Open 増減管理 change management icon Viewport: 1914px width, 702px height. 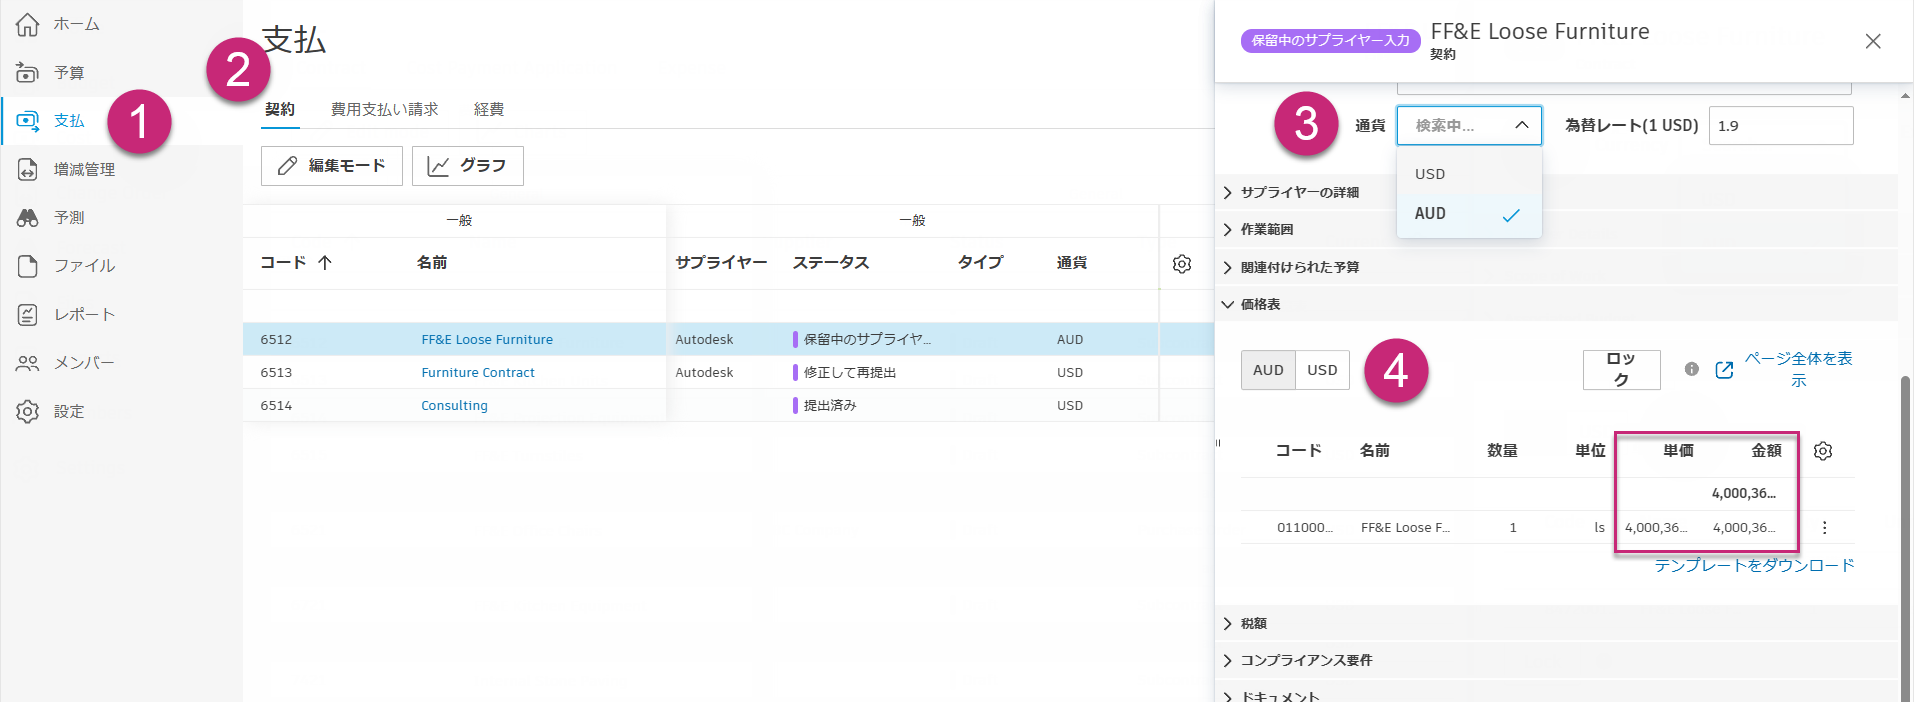(x=27, y=169)
